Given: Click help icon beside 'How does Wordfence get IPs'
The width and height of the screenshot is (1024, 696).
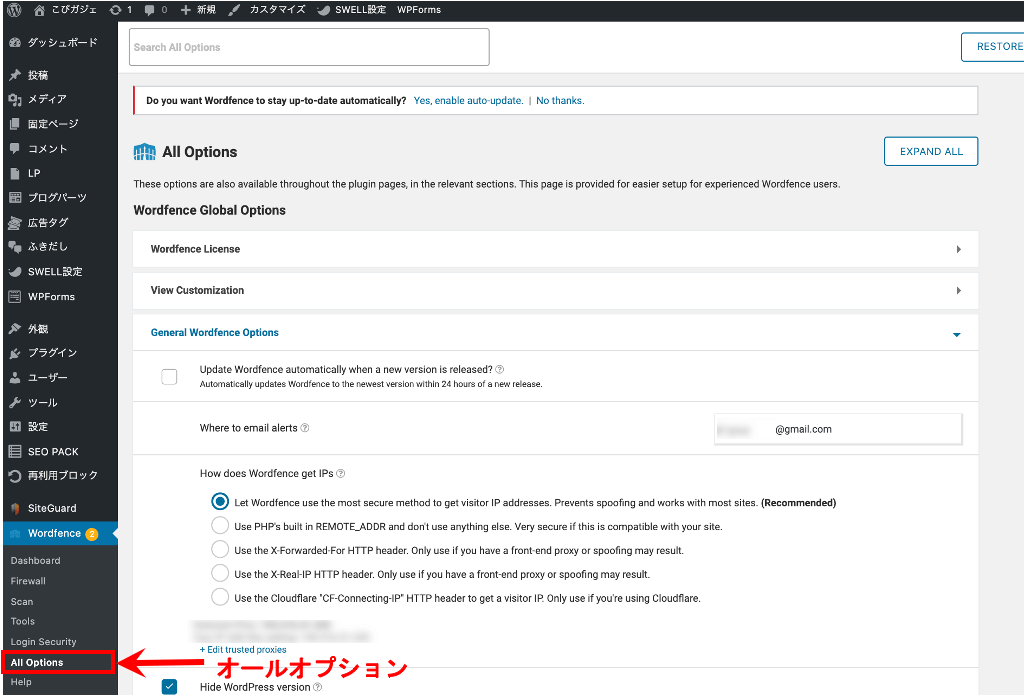Looking at the screenshot, I should (x=341, y=474).
